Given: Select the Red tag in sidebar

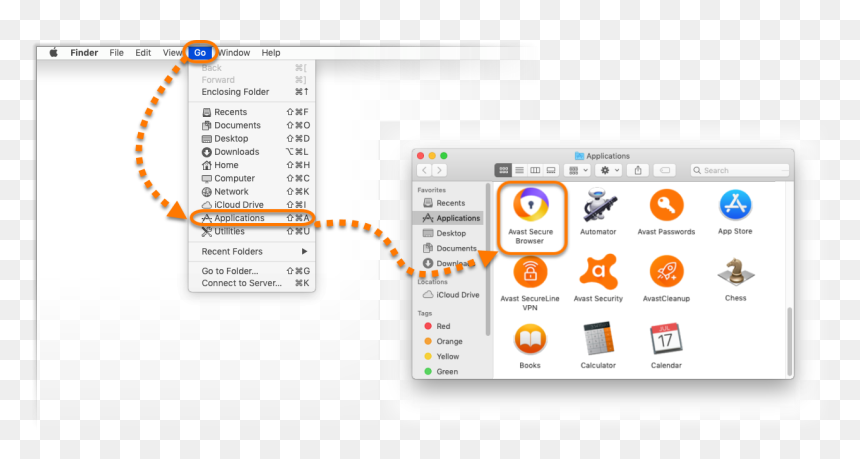Looking at the screenshot, I should click(x=449, y=326).
